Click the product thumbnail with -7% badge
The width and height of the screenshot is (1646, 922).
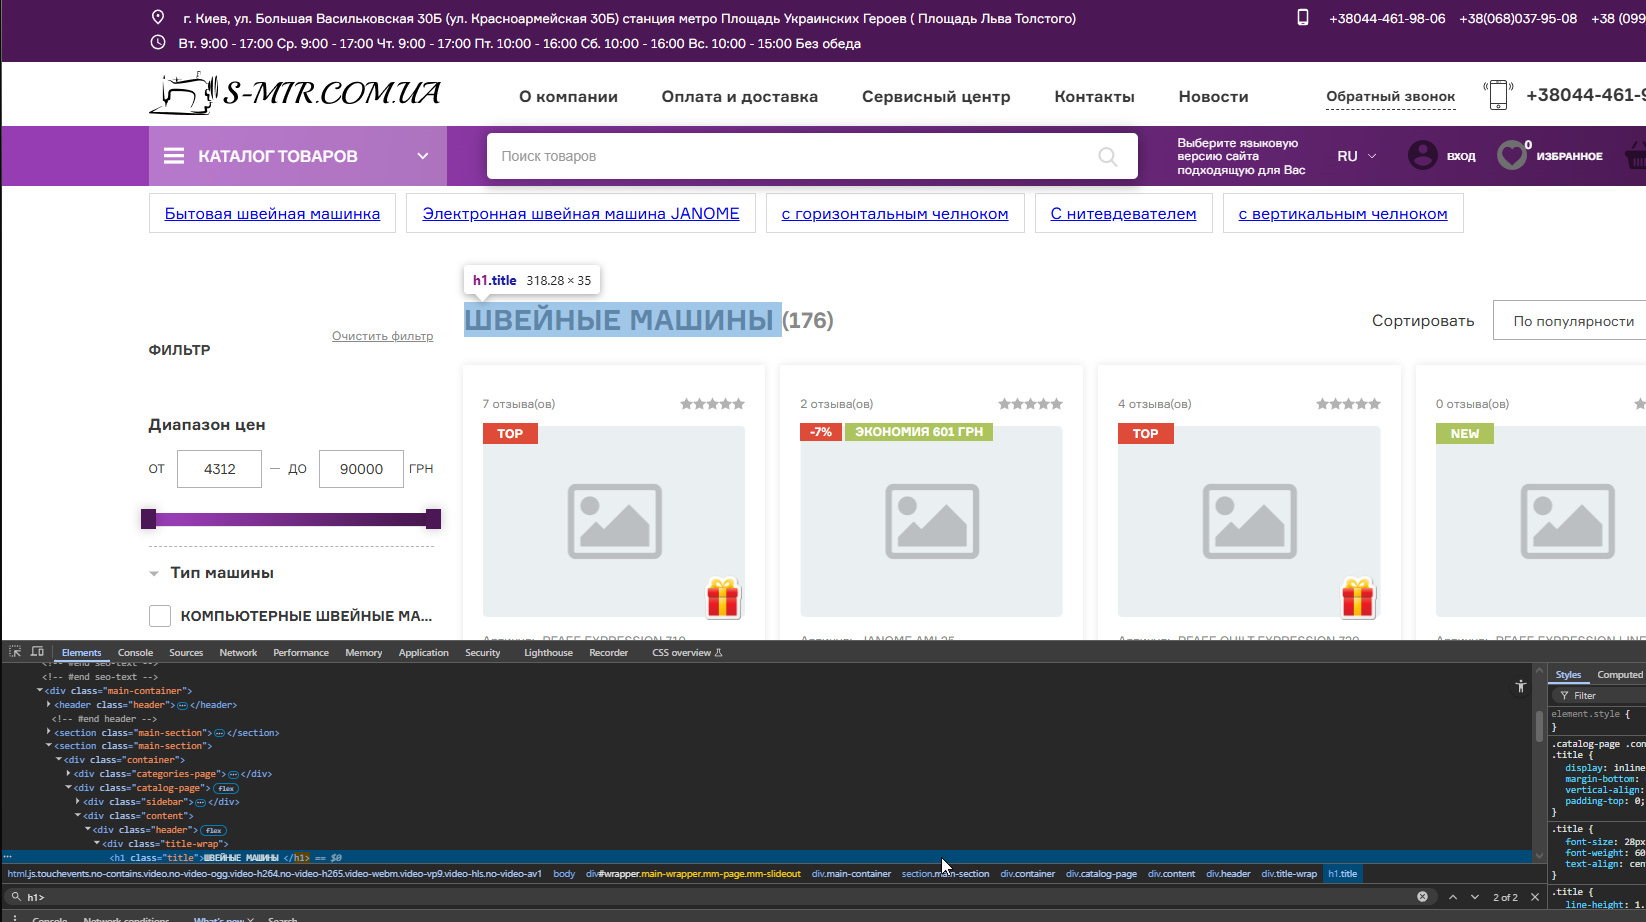[931, 522]
